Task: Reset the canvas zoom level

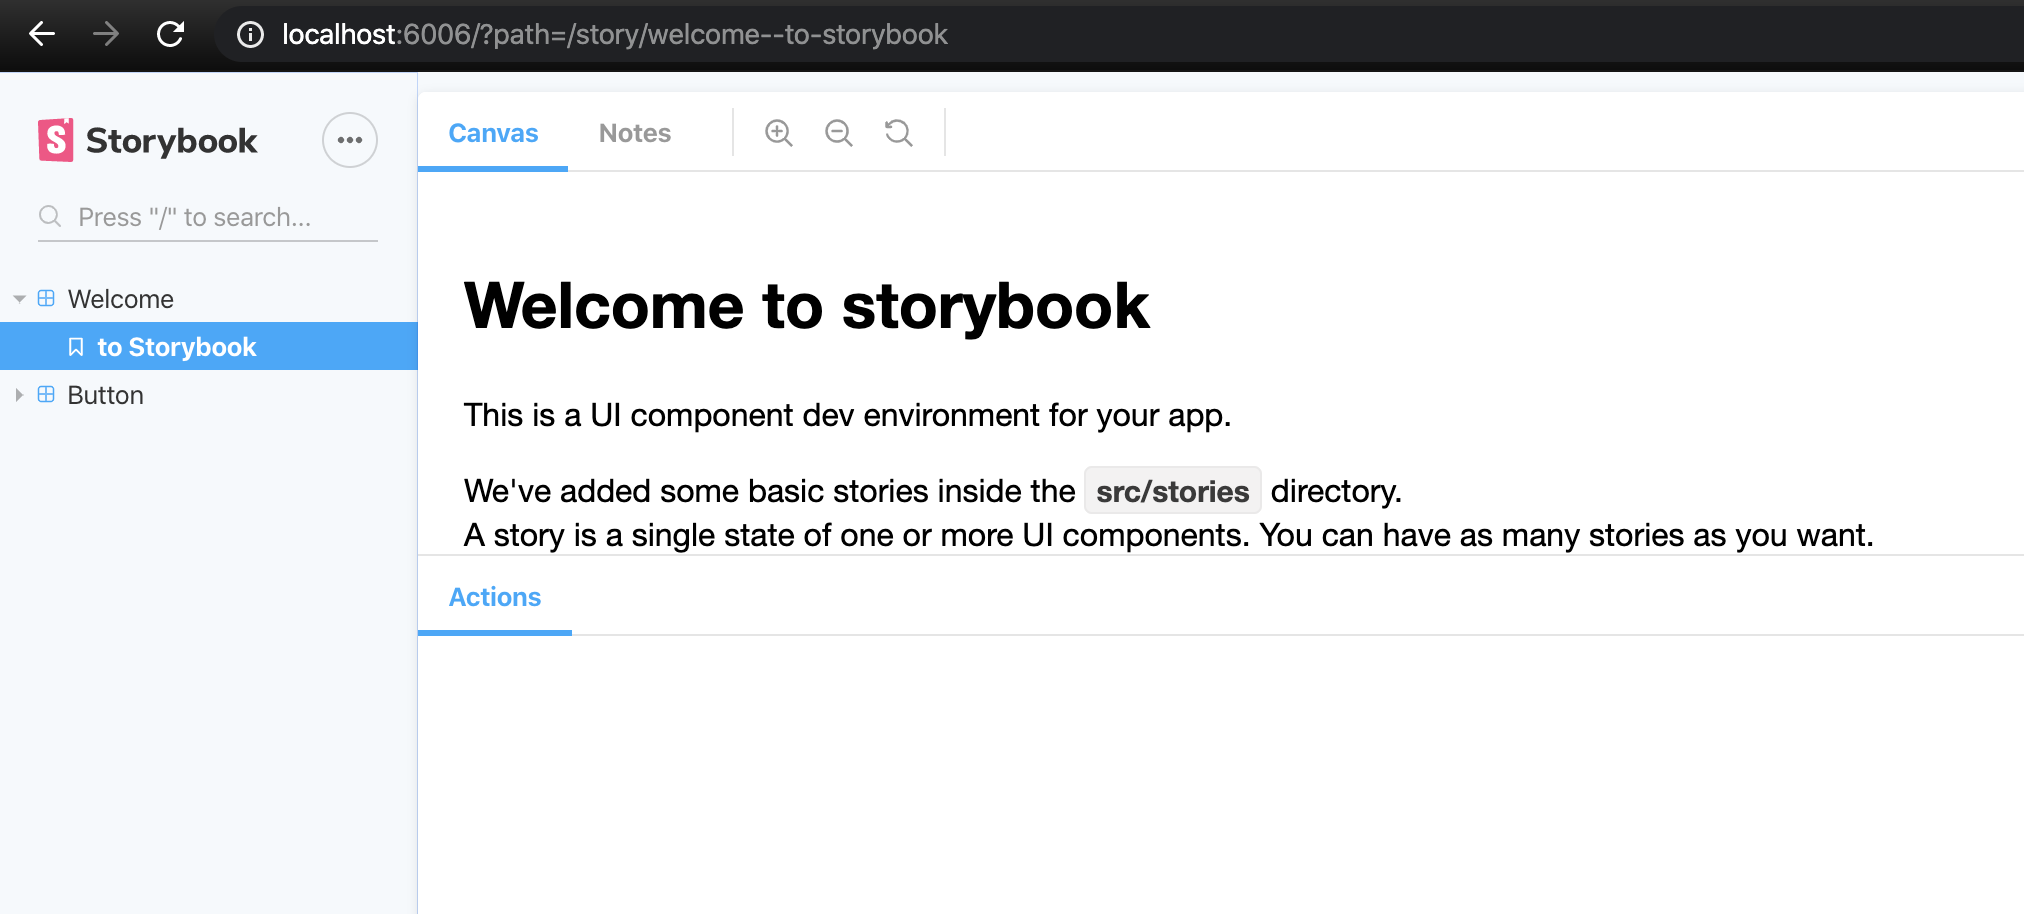Action: pyautogui.click(x=898, y=132)
